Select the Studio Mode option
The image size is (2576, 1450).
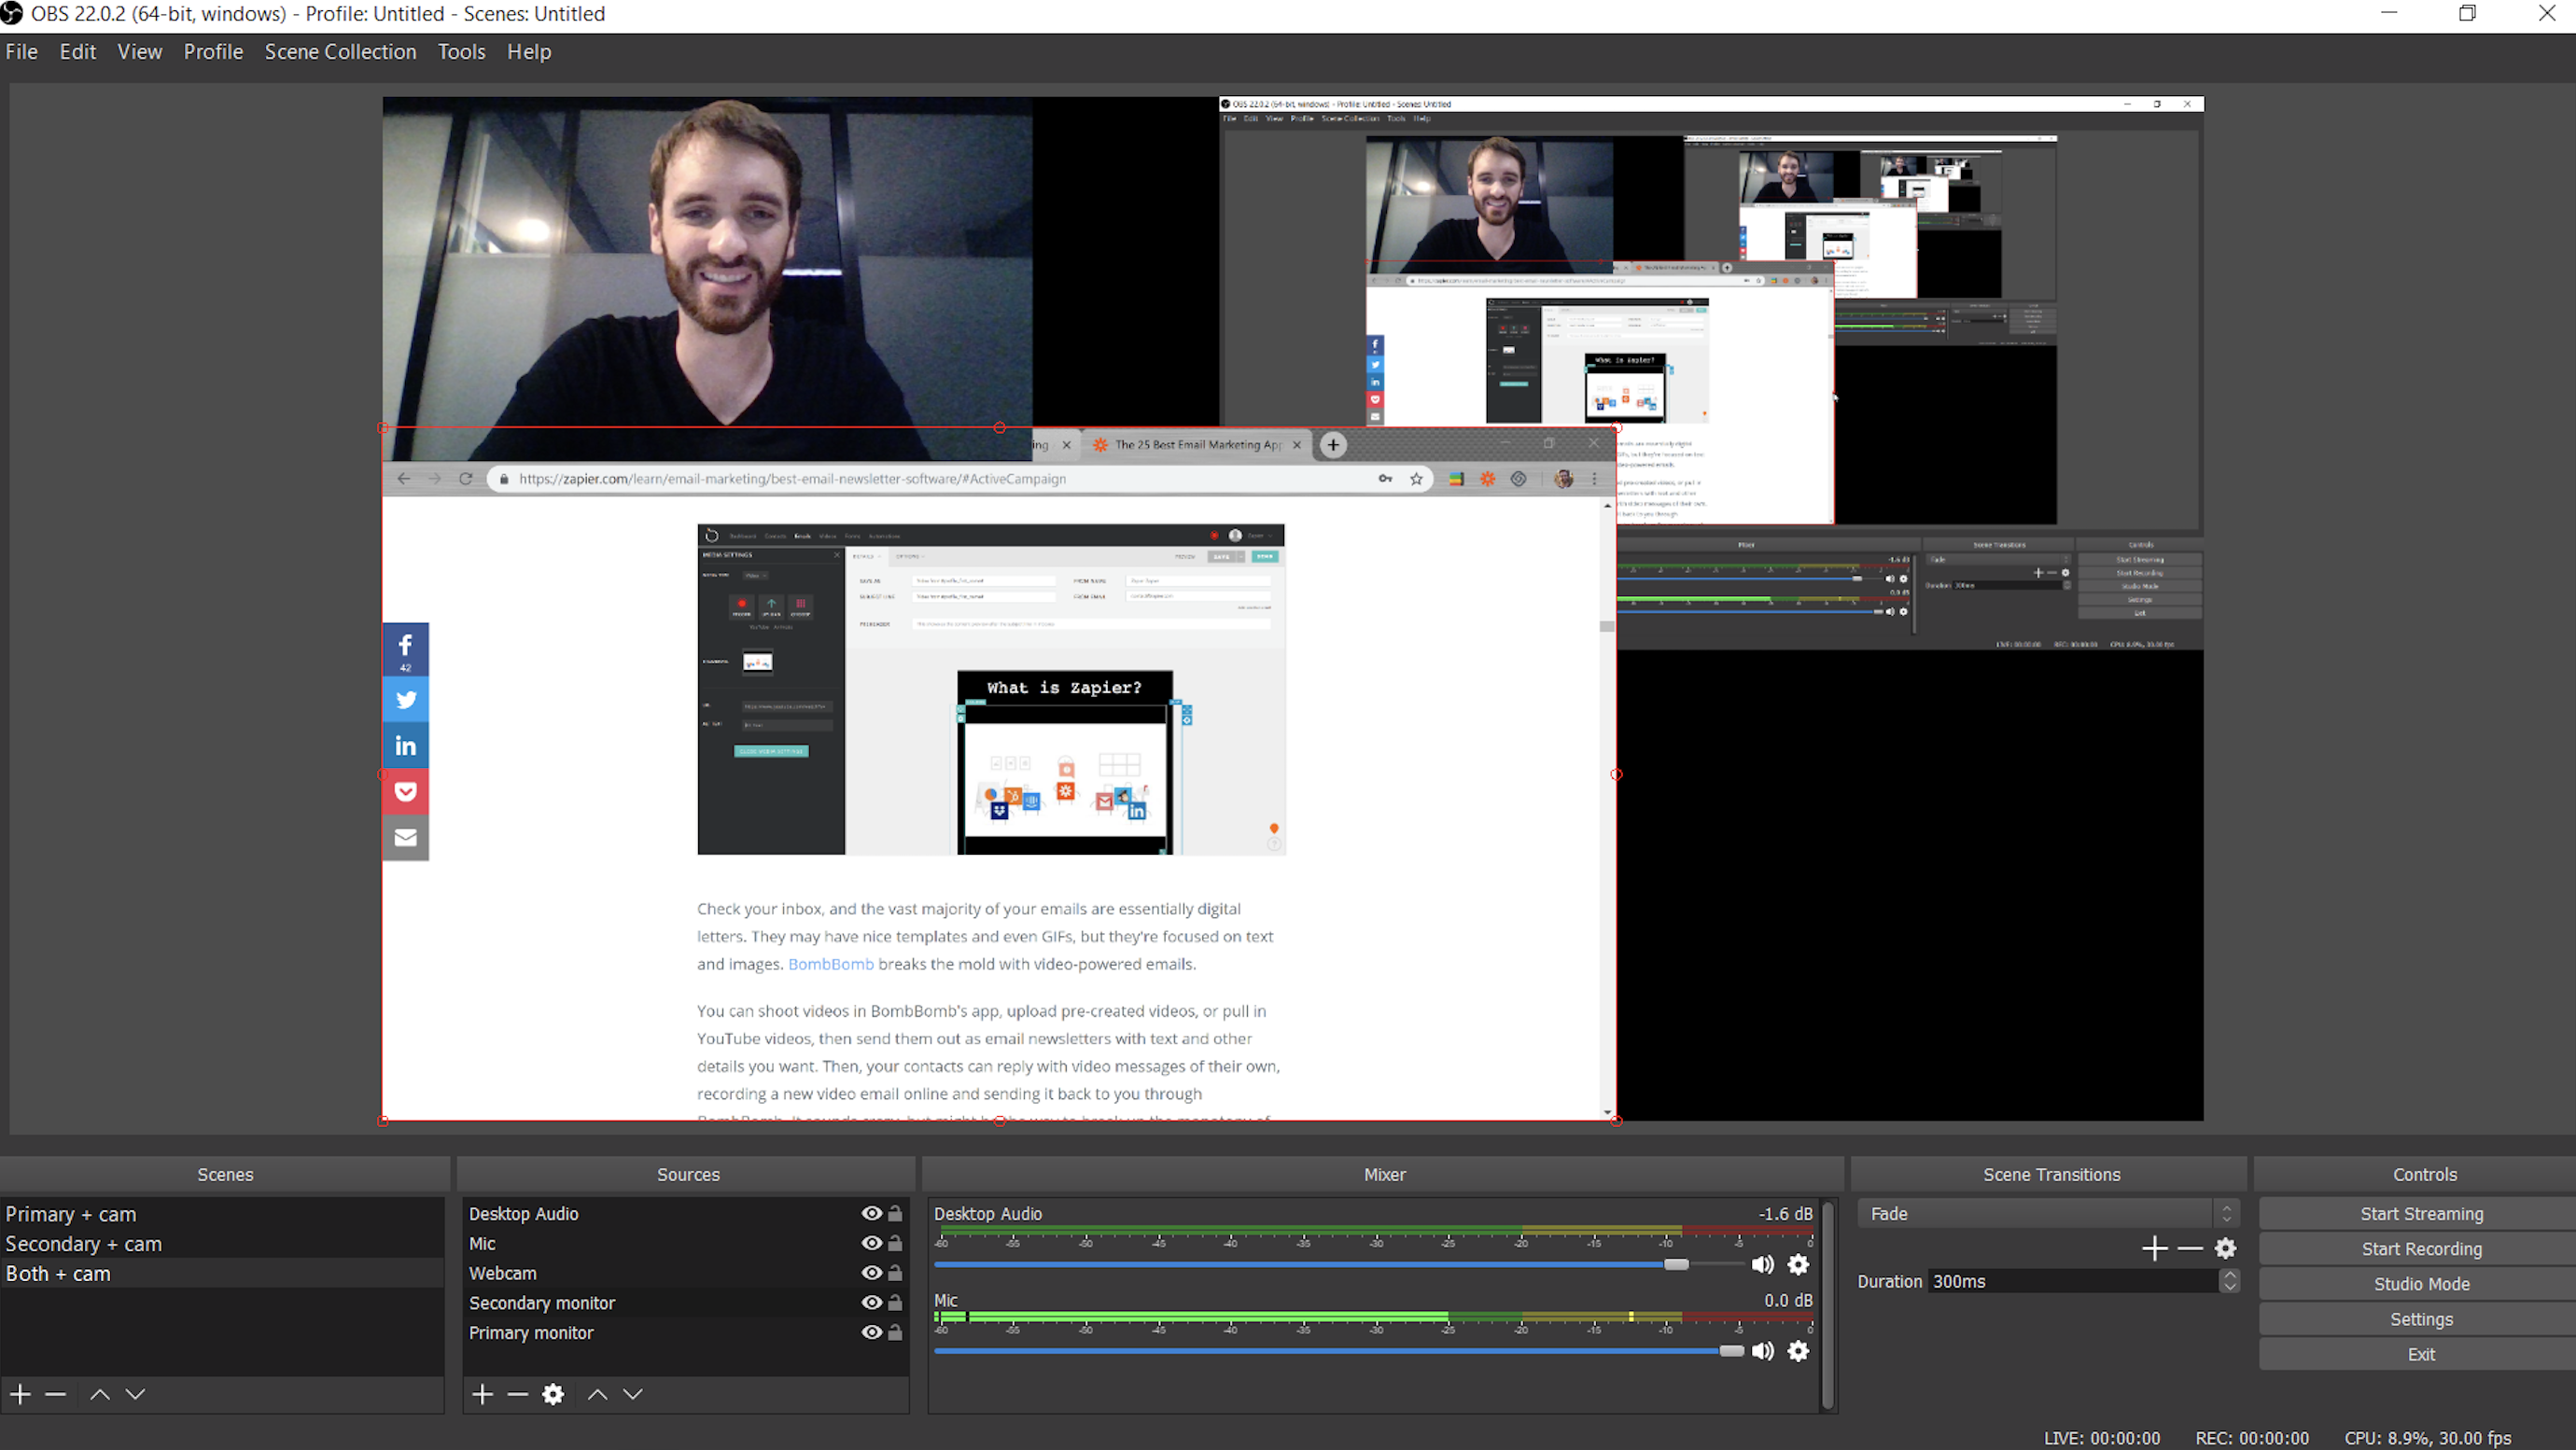[2418, 1284]
